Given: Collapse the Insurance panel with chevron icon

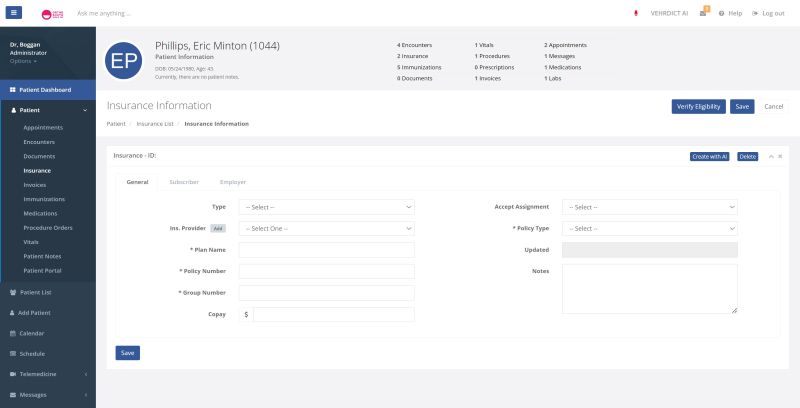Looking at the screenshot, I should (x=771, y=156).
